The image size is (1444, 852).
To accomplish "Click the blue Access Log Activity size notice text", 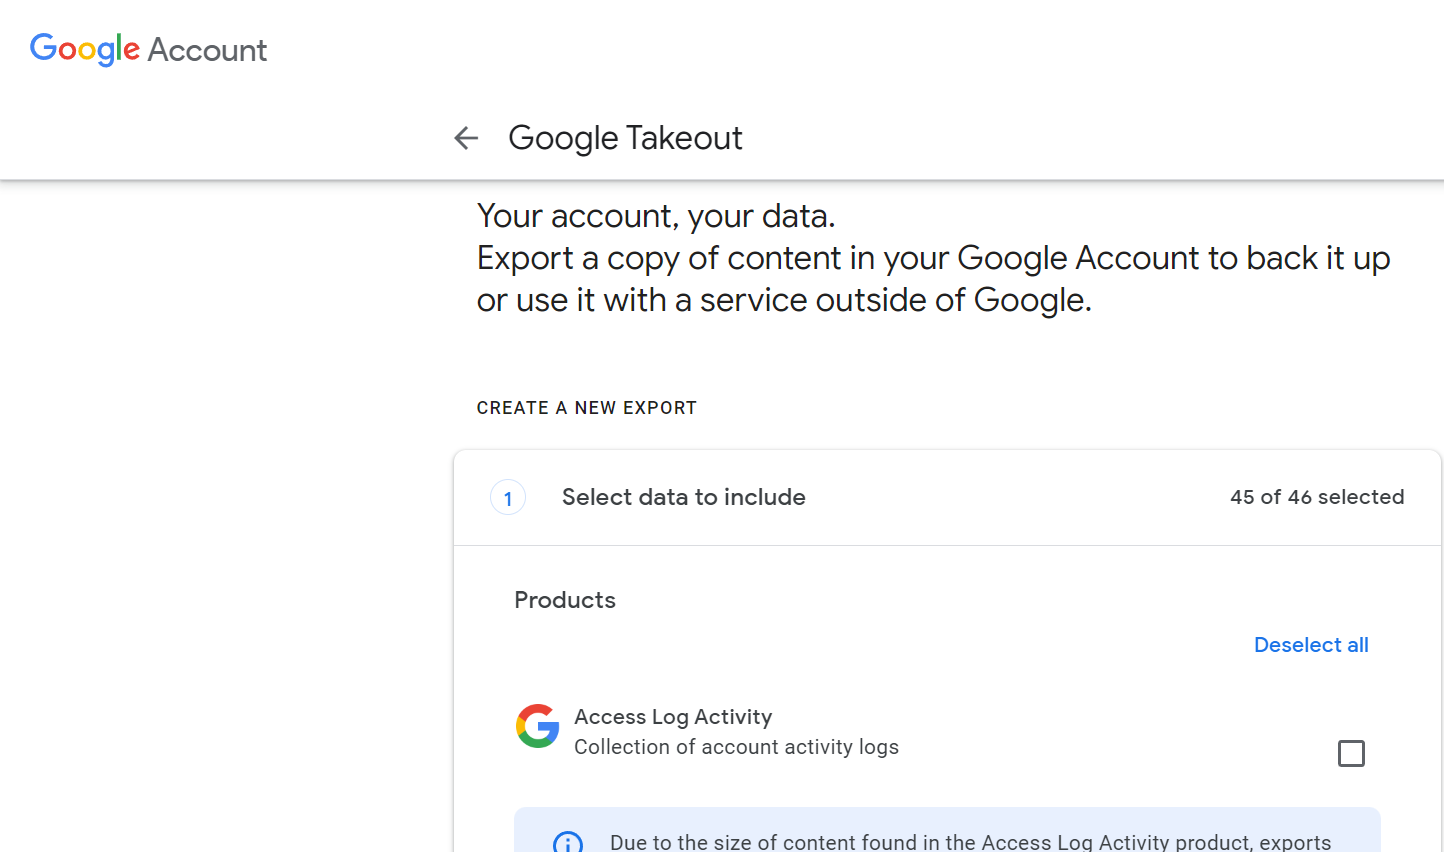I will pyautogui.click(x=970, y=842).
